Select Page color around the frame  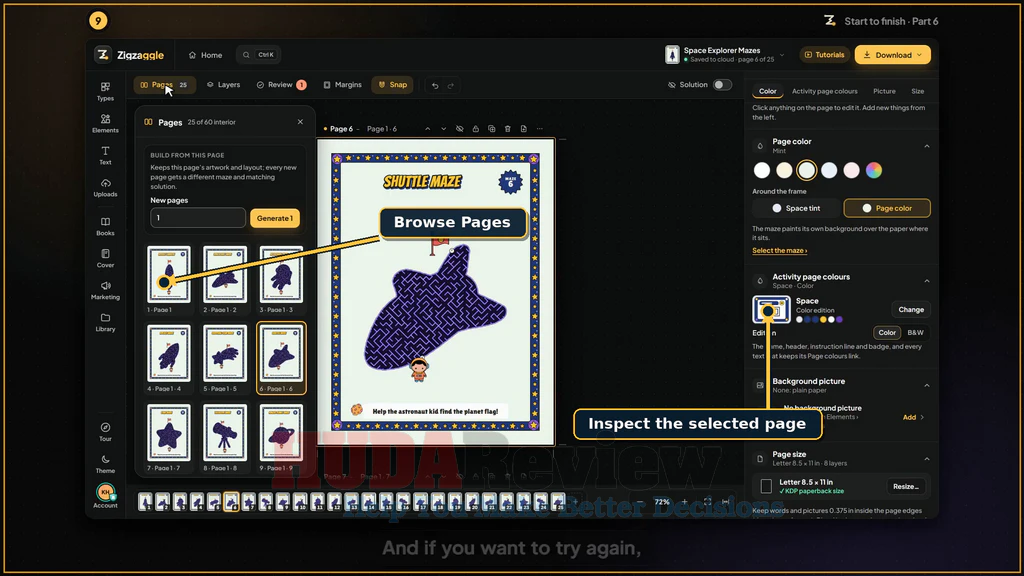(x=887, y=208)
